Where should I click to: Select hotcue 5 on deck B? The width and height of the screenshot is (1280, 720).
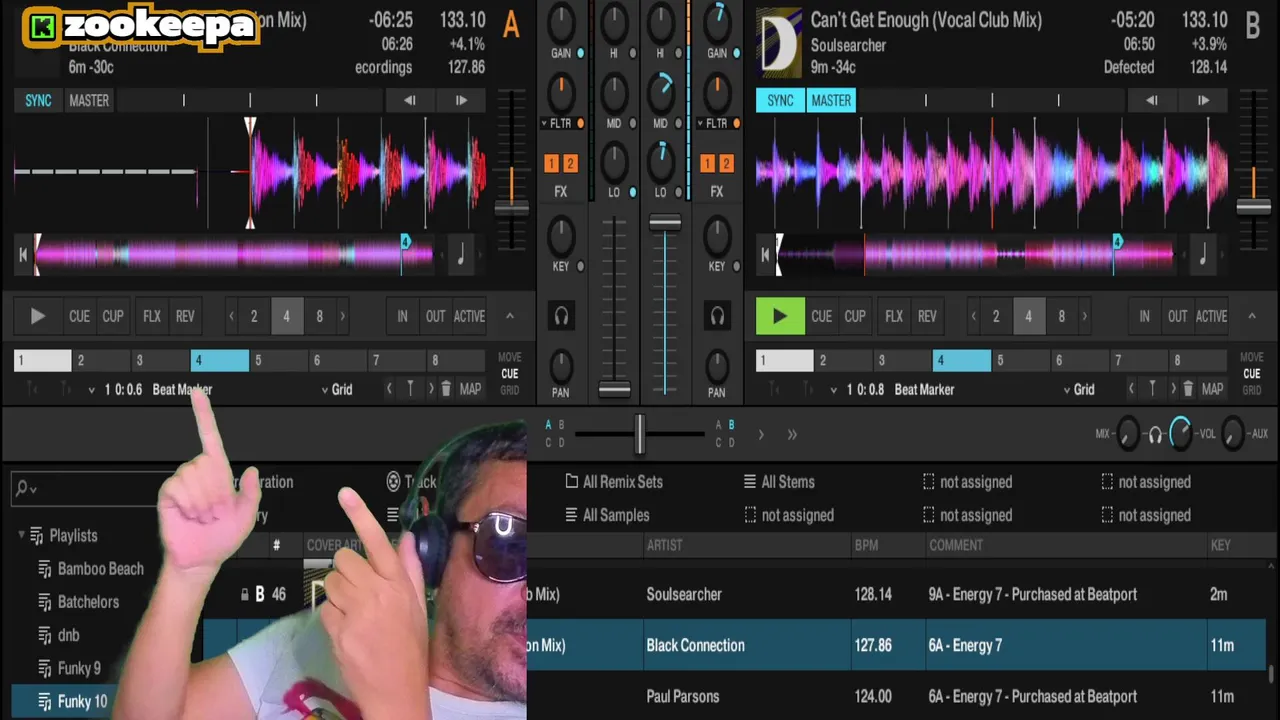click(x=1021, y=361)
